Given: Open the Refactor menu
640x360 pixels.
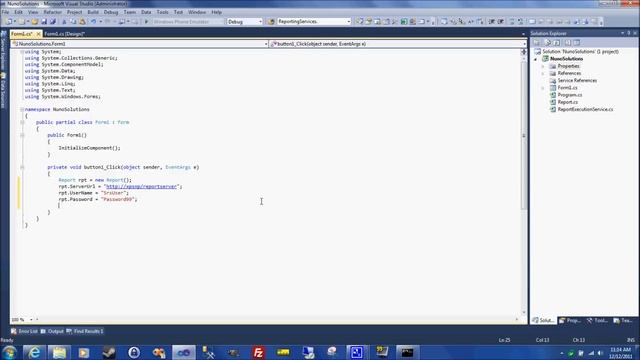Looking at the screenshot, I should click(x=53, y=12).
